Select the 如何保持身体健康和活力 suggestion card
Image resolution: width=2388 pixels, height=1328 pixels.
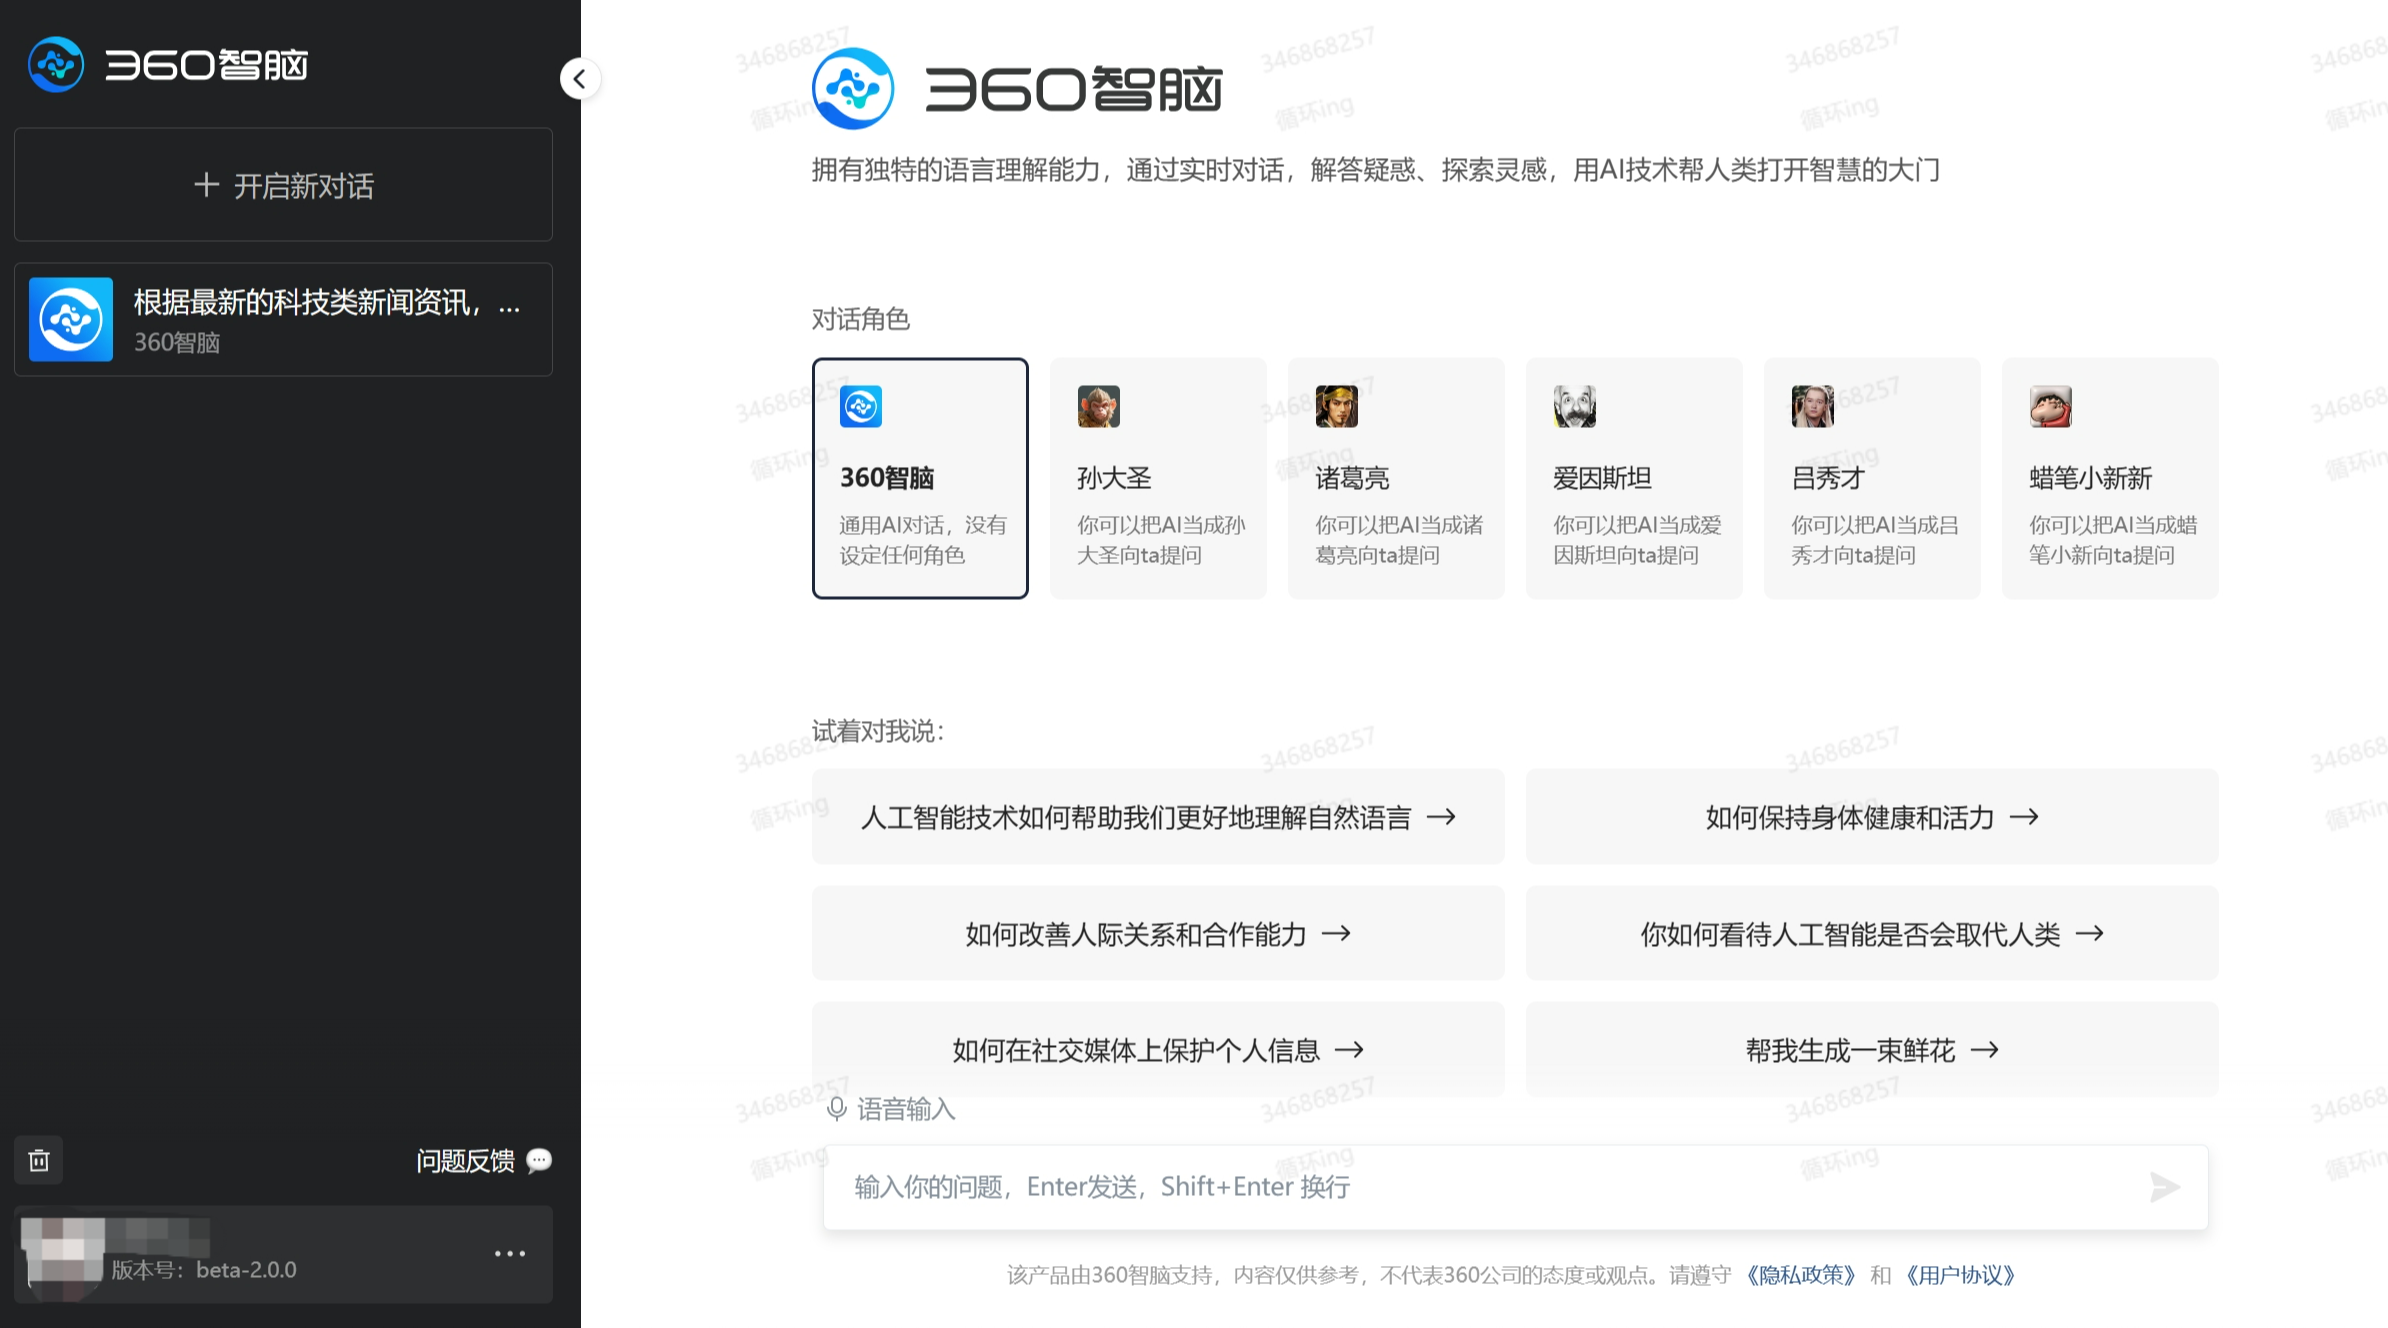1870,817
